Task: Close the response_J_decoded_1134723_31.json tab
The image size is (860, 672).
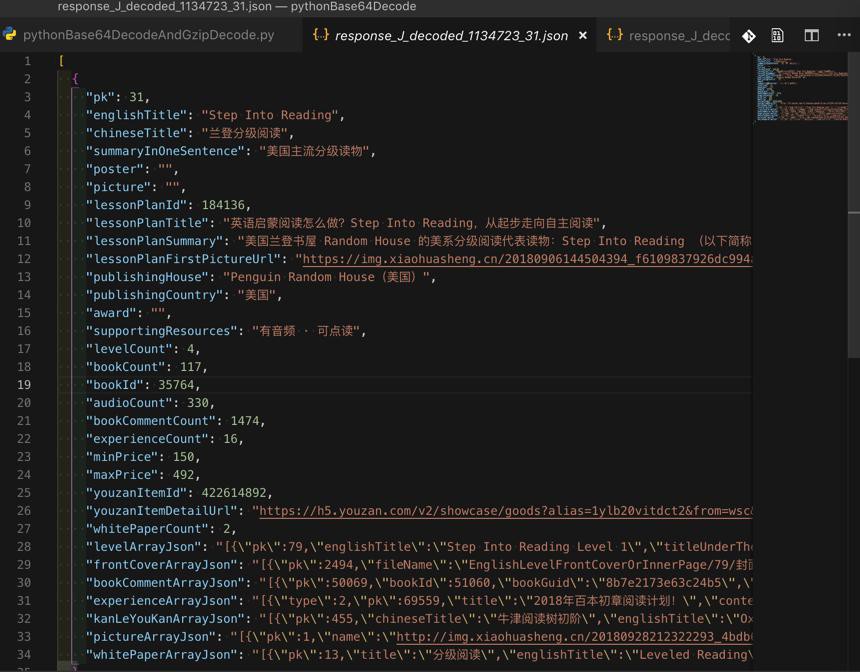Action: (583, 36)
